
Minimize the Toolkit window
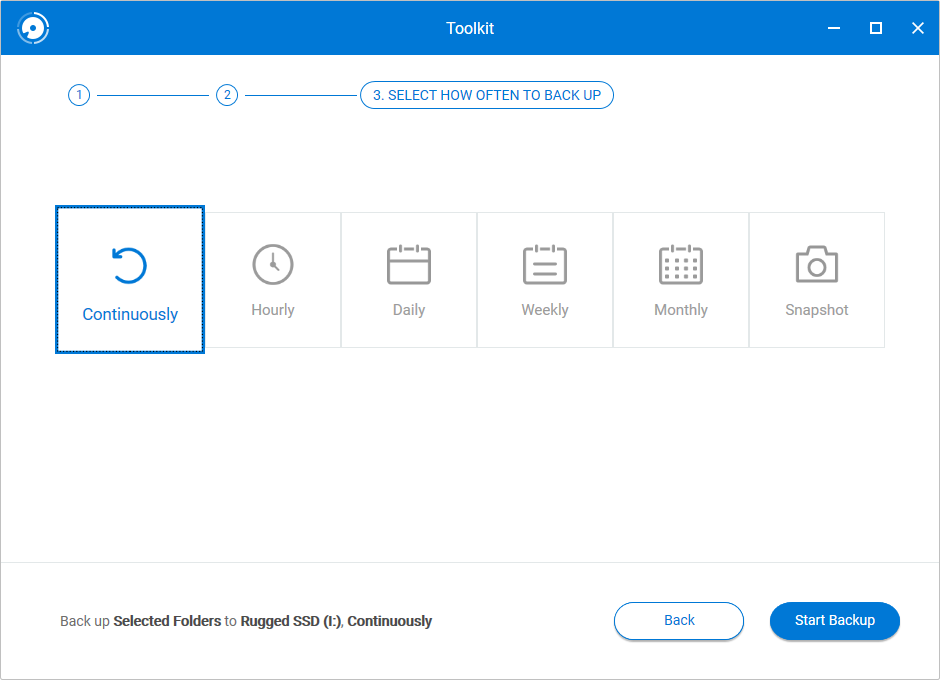click(834, 28)
